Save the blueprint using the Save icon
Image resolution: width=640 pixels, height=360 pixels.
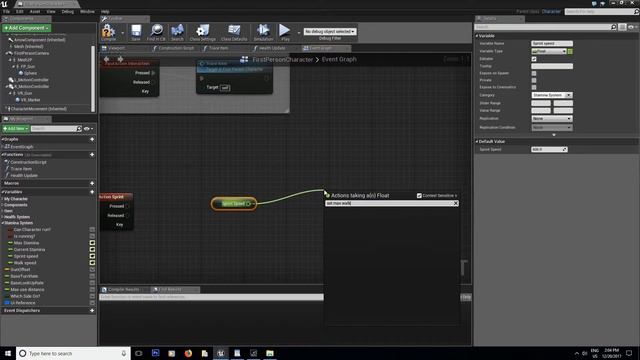[136, 32]
